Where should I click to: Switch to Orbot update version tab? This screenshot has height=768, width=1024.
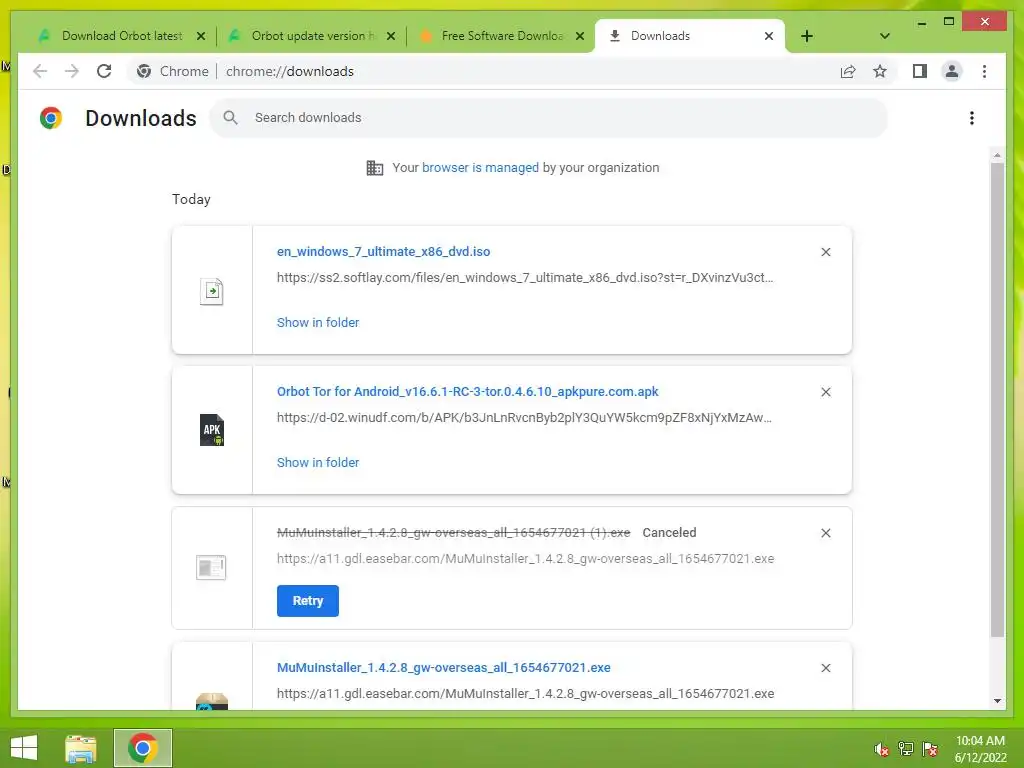[312, 36]
